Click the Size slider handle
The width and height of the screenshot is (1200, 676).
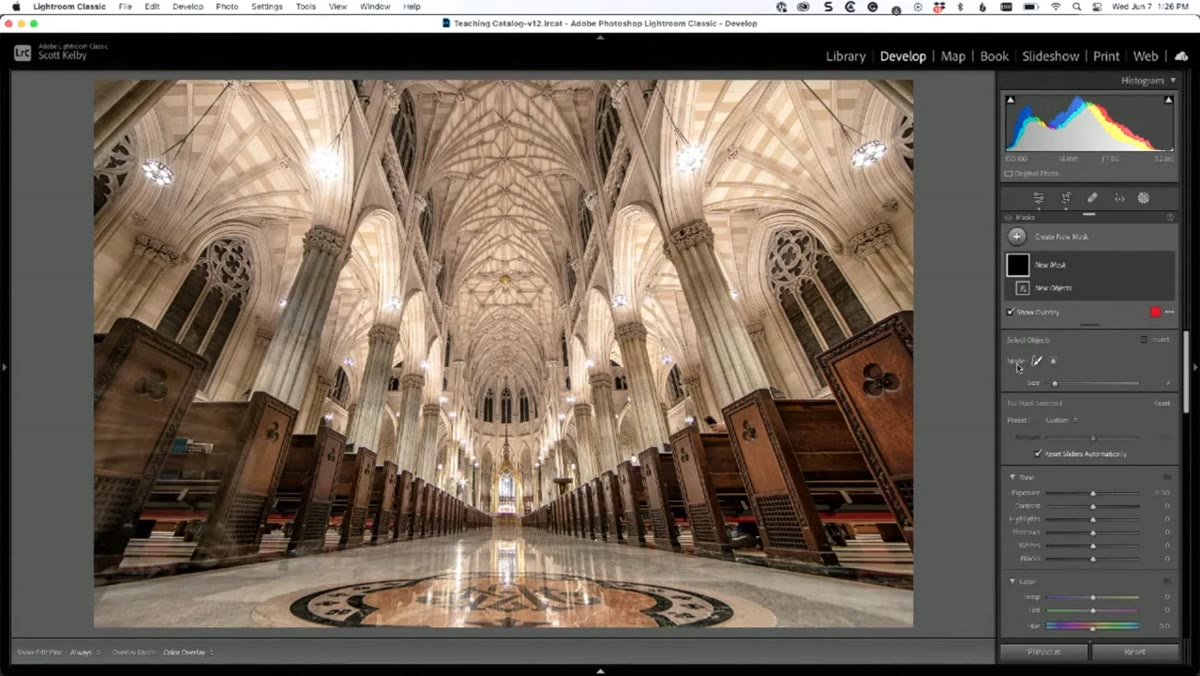[1054, 383]
